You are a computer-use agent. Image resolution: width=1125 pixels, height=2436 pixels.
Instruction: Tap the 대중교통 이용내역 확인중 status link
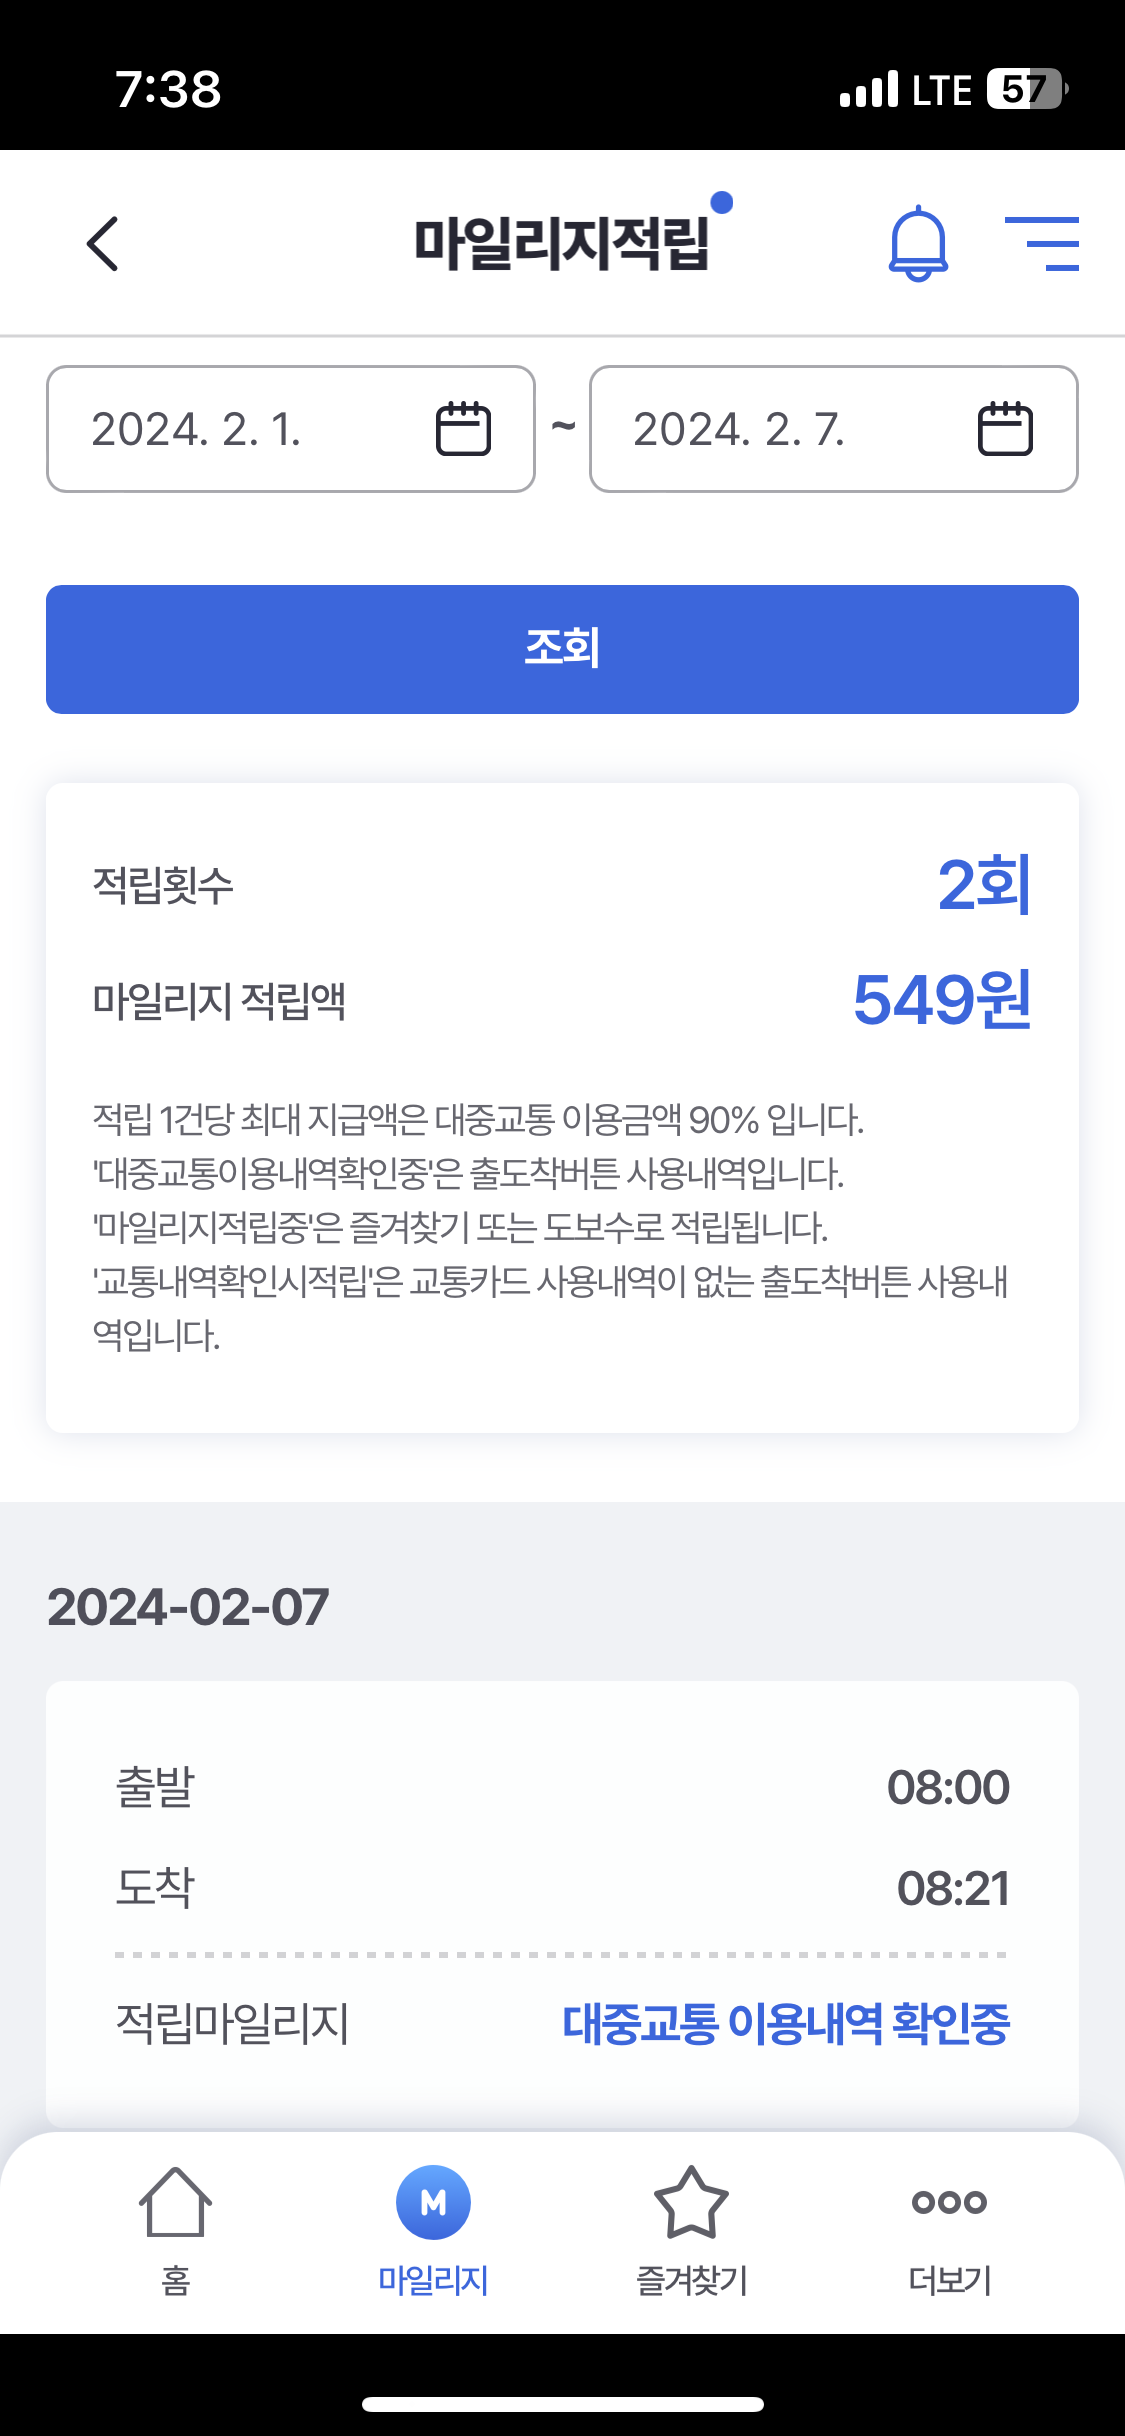click(x=786, y=2023)
